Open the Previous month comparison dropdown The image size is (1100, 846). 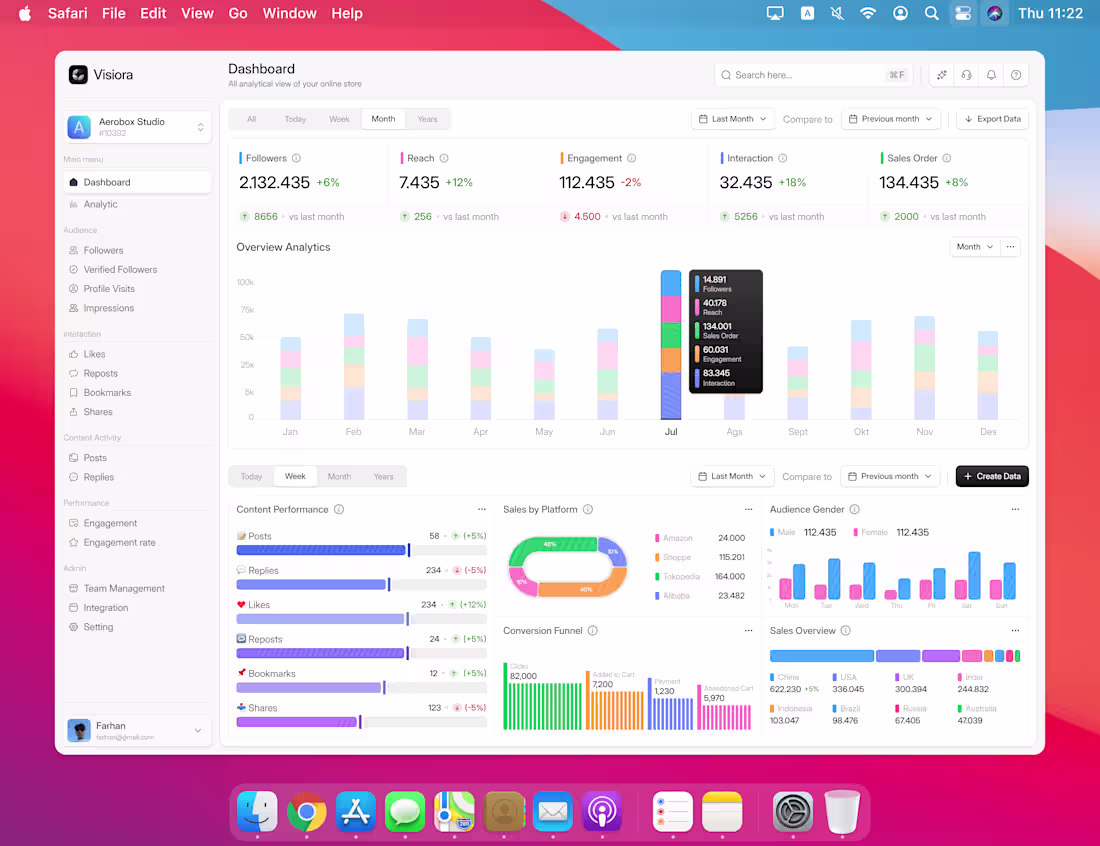(890, 118)
